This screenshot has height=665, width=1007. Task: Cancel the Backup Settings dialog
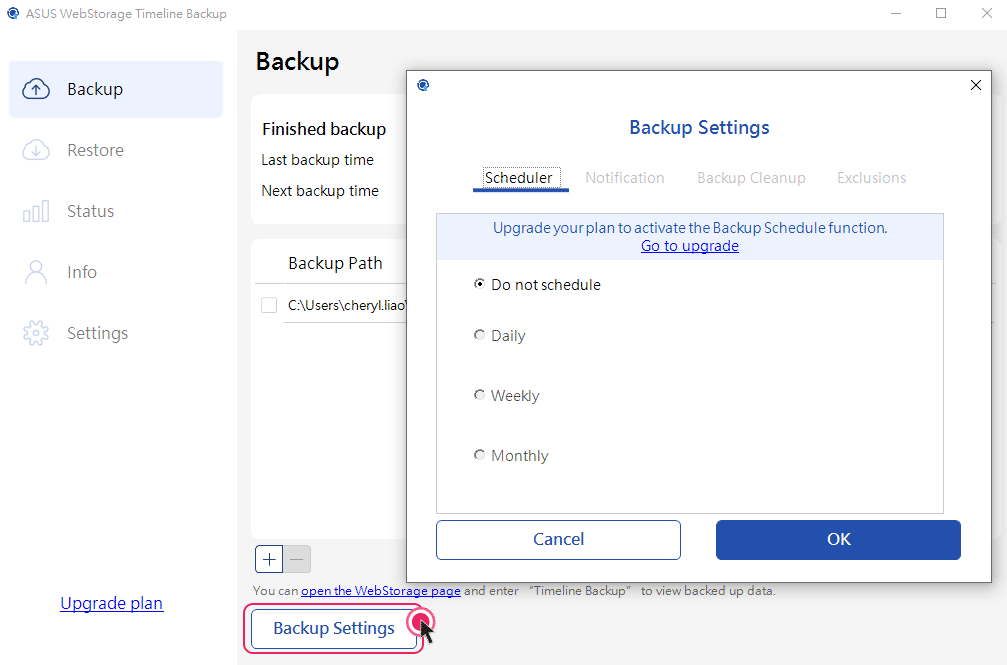(x=557, y=539)
